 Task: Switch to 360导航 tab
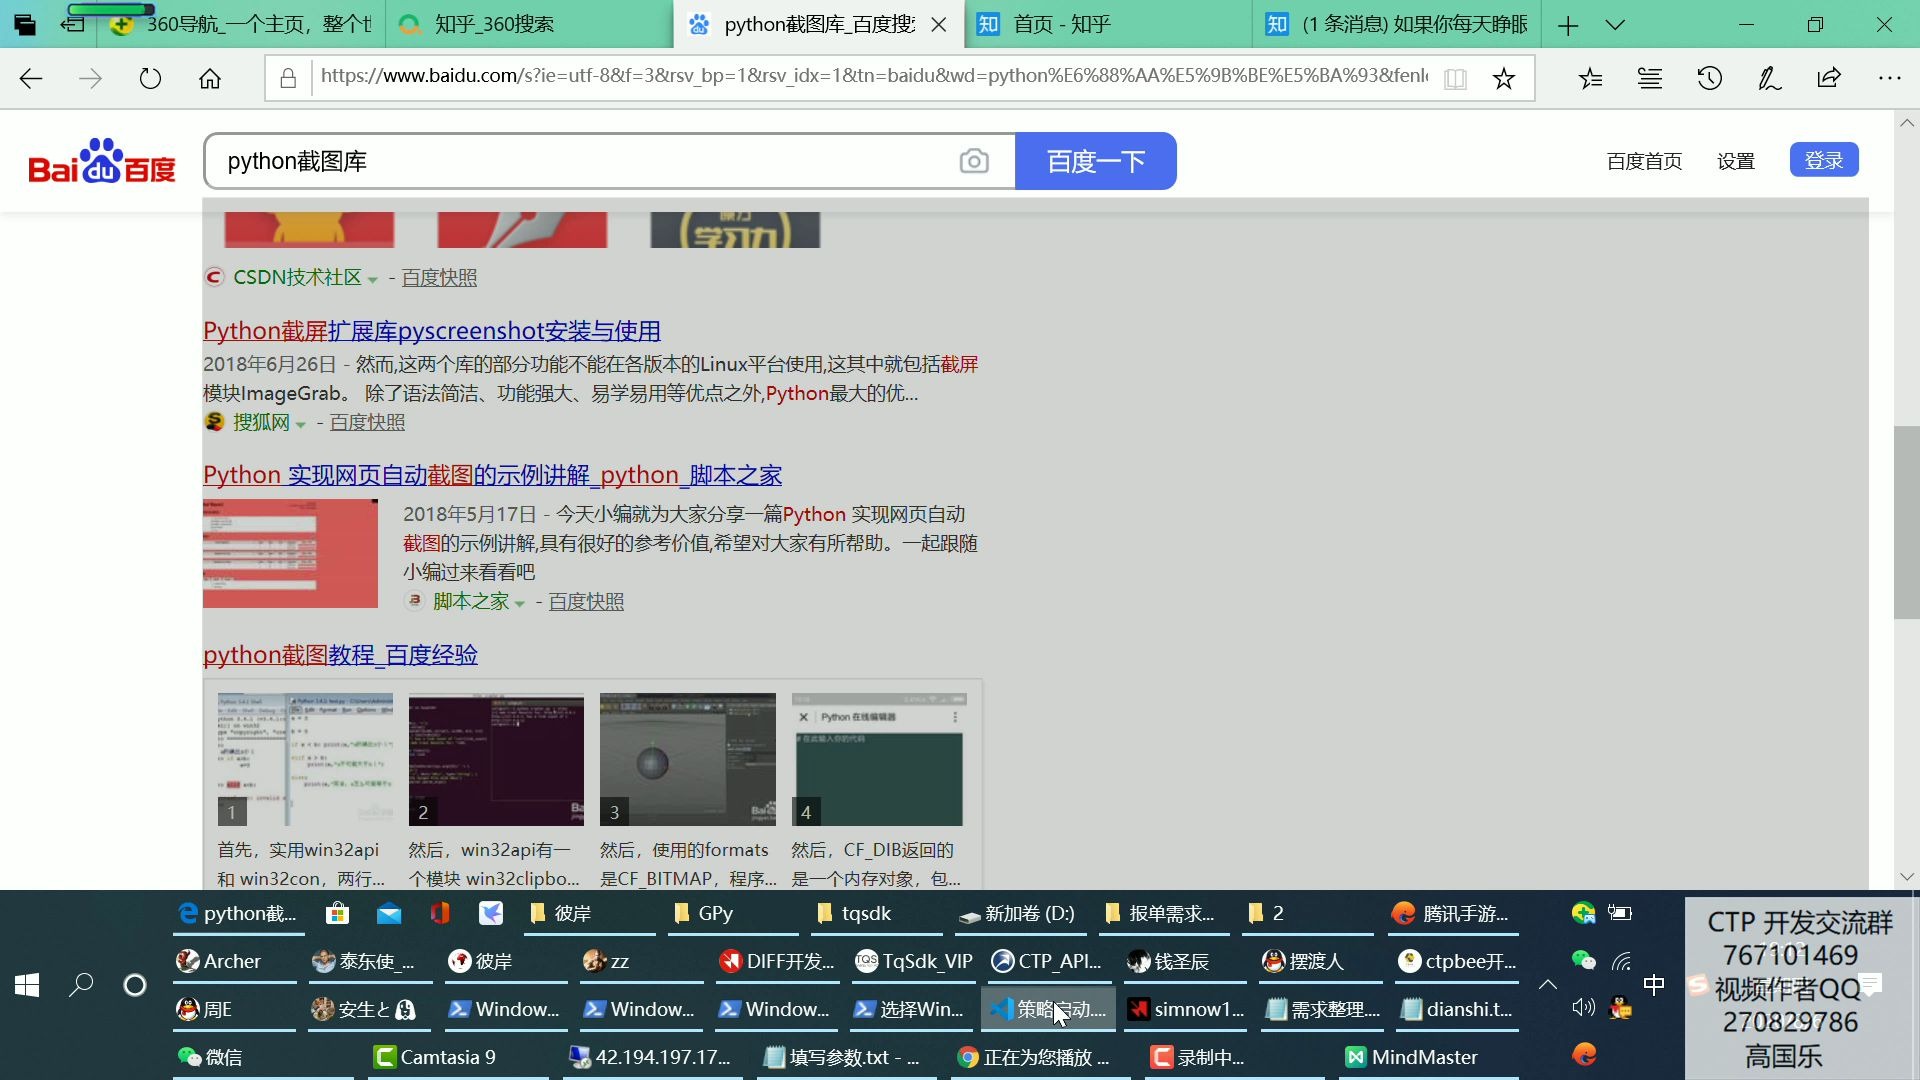[240, 24]
